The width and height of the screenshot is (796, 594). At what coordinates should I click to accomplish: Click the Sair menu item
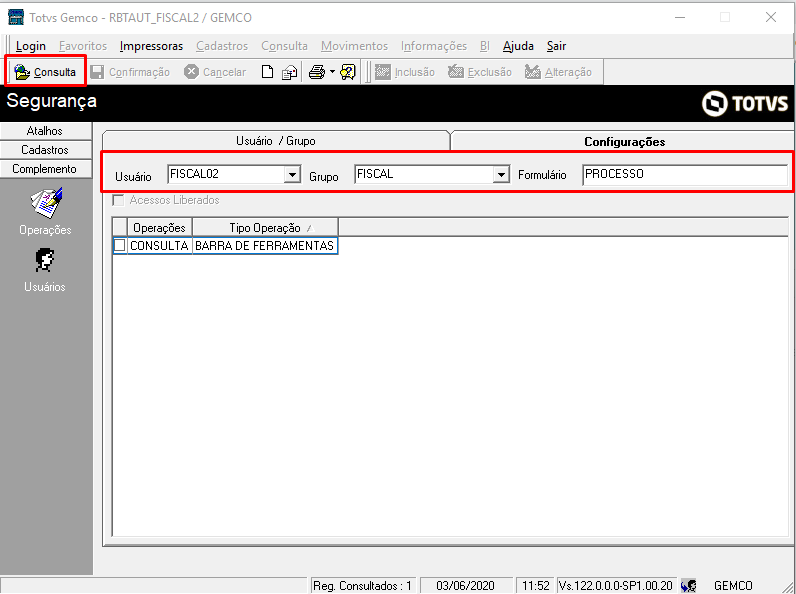tap(556, 46)
